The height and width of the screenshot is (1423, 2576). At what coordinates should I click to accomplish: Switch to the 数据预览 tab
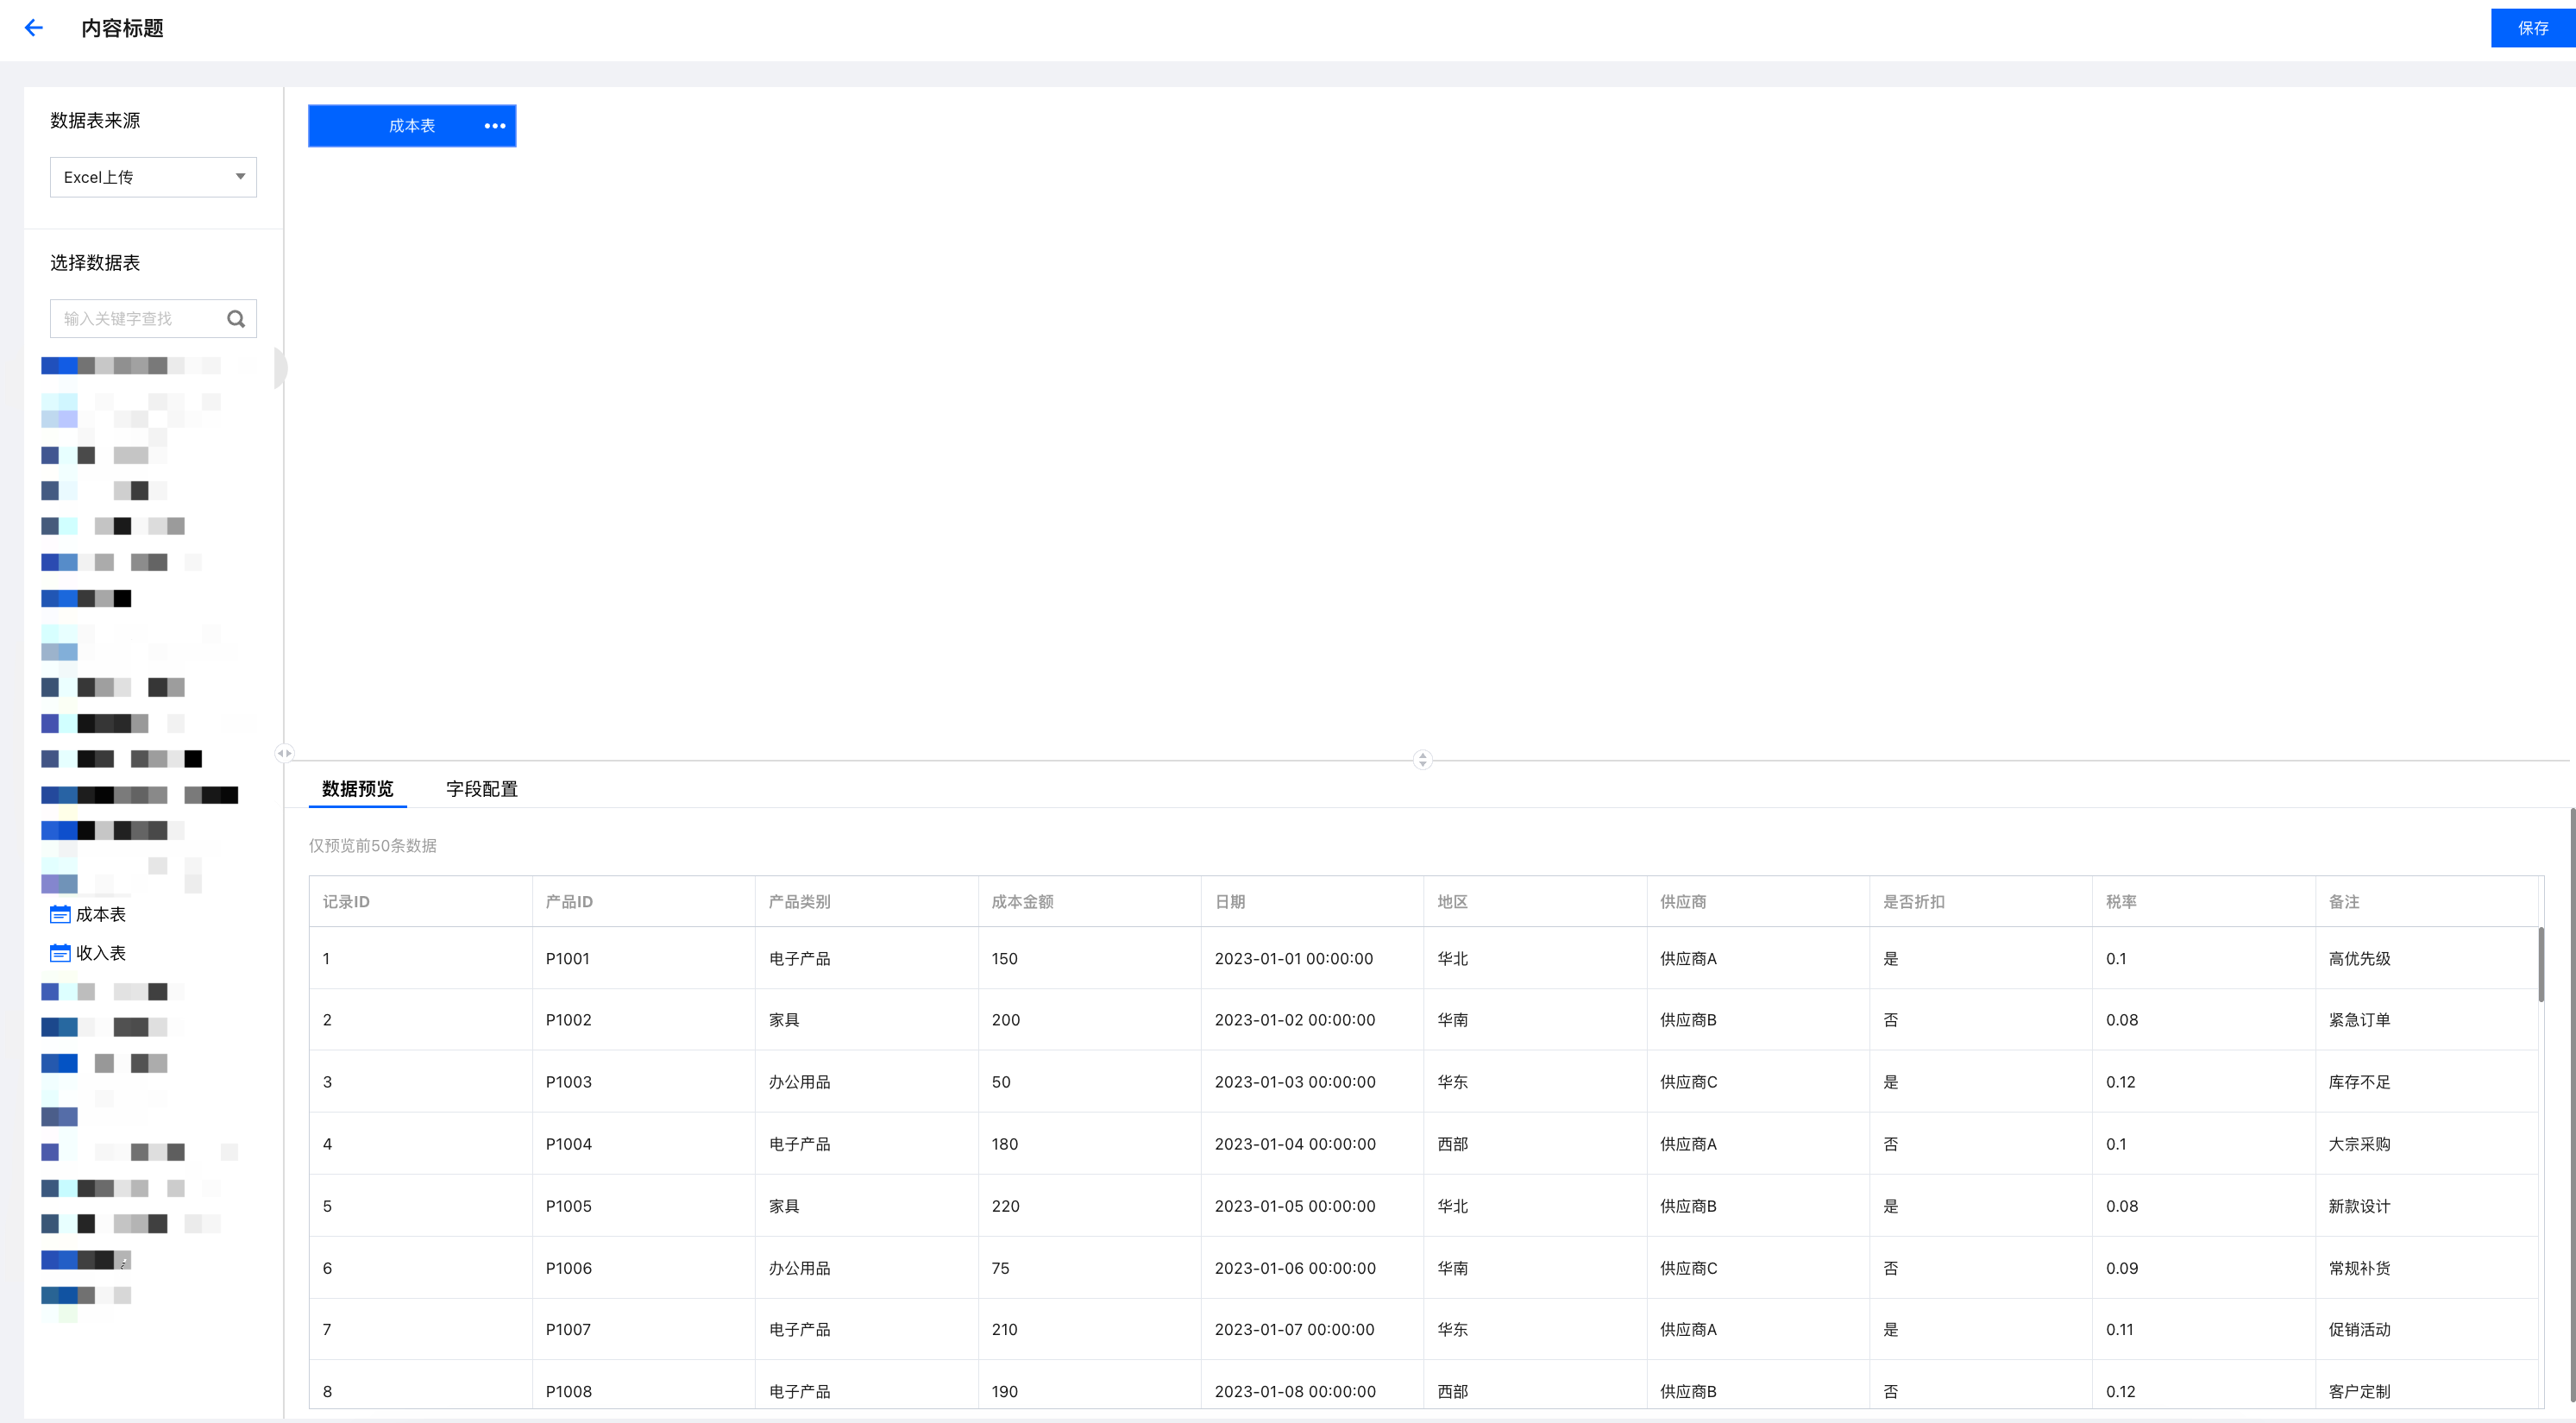pos(357,789)
